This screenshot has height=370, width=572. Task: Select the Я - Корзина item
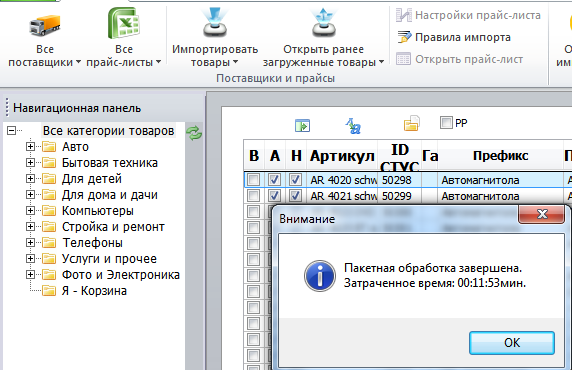[x=94, y=291]
